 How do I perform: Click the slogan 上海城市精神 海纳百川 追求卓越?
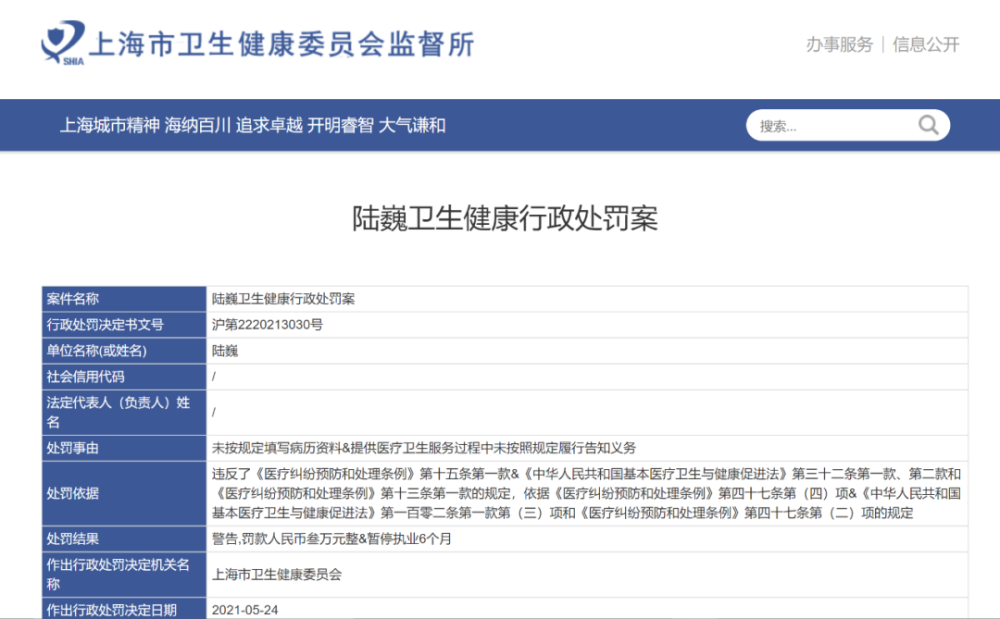181,125
